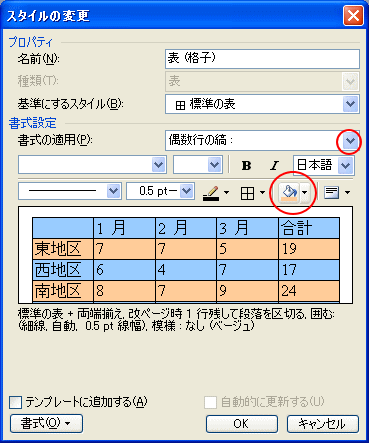Screen dimensions: 369x443
Task: Click the table borders grid icon
Action: 247,193
